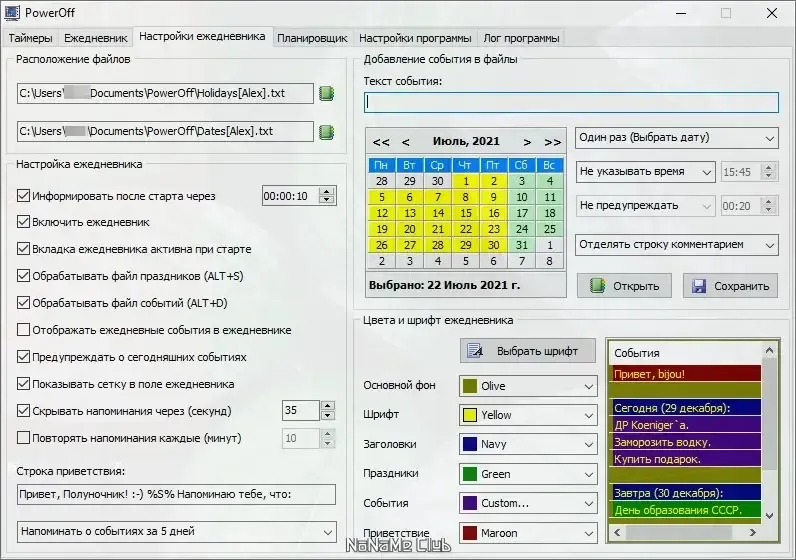796x560 pixels.
Task: Click the 35 seconds value field
Action: click(x=301, y=410)
